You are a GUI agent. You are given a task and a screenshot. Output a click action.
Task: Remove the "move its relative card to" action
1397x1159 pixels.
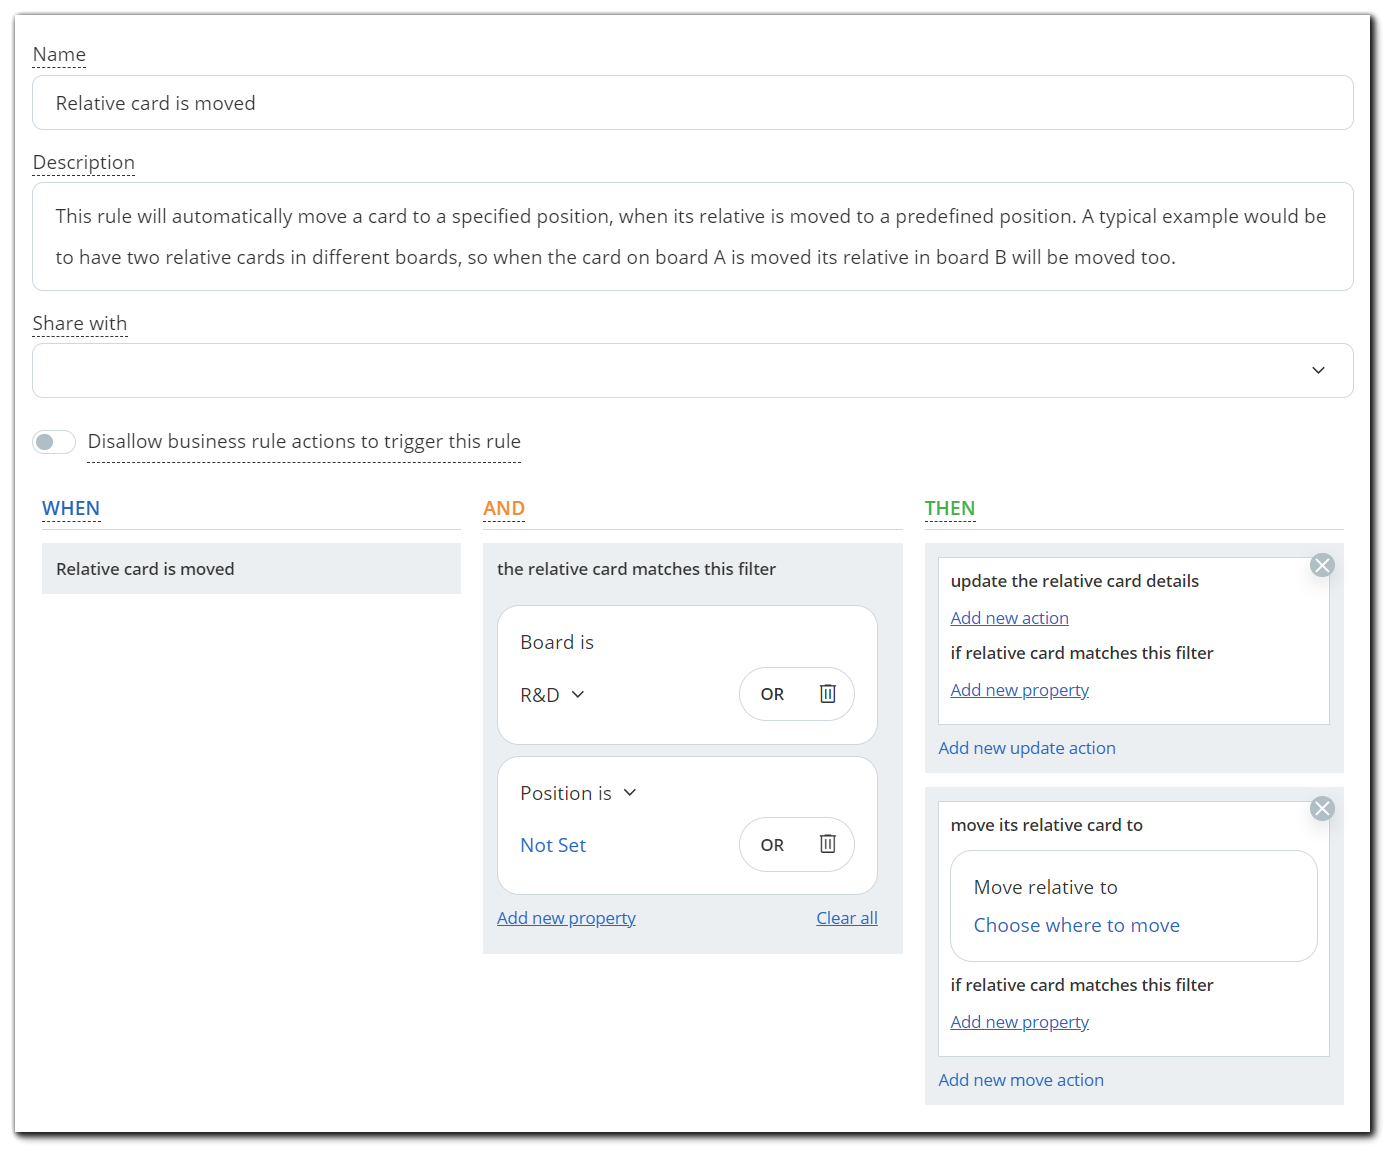1322,808
